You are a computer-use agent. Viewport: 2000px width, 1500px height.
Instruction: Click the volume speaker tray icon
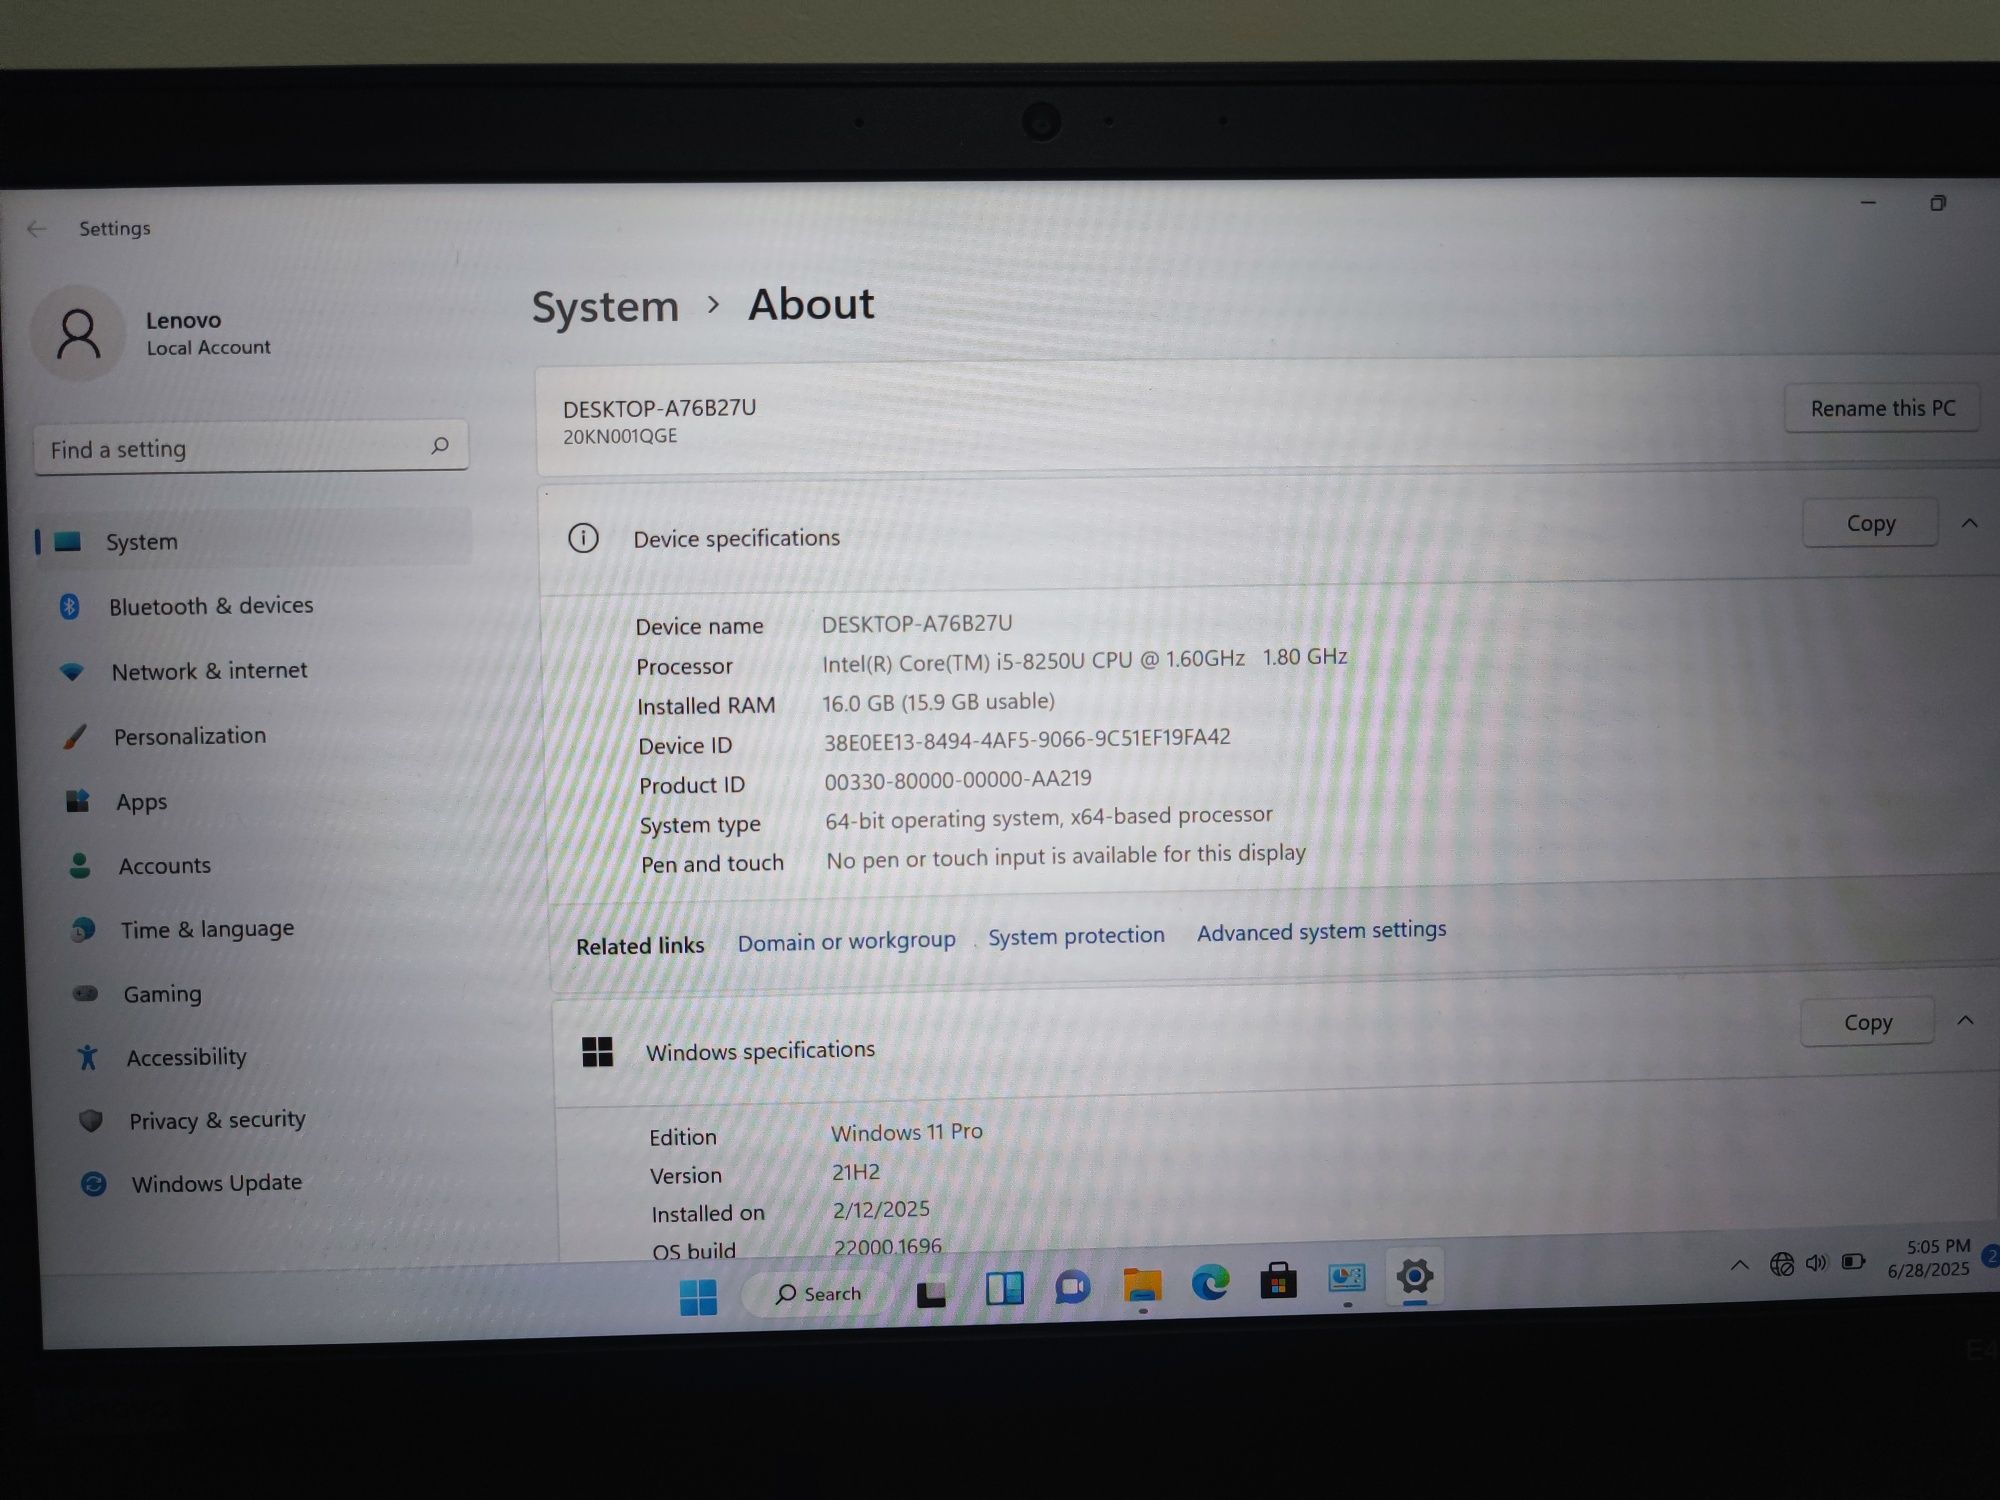coord(1817,1263)
